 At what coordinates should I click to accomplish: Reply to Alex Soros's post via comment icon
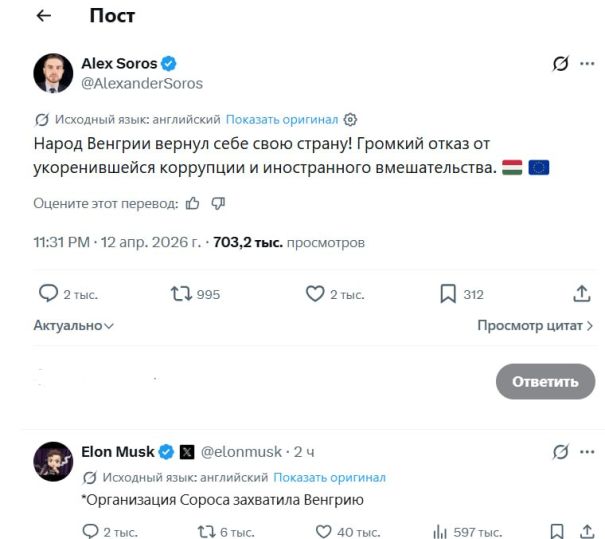point(48,294)
